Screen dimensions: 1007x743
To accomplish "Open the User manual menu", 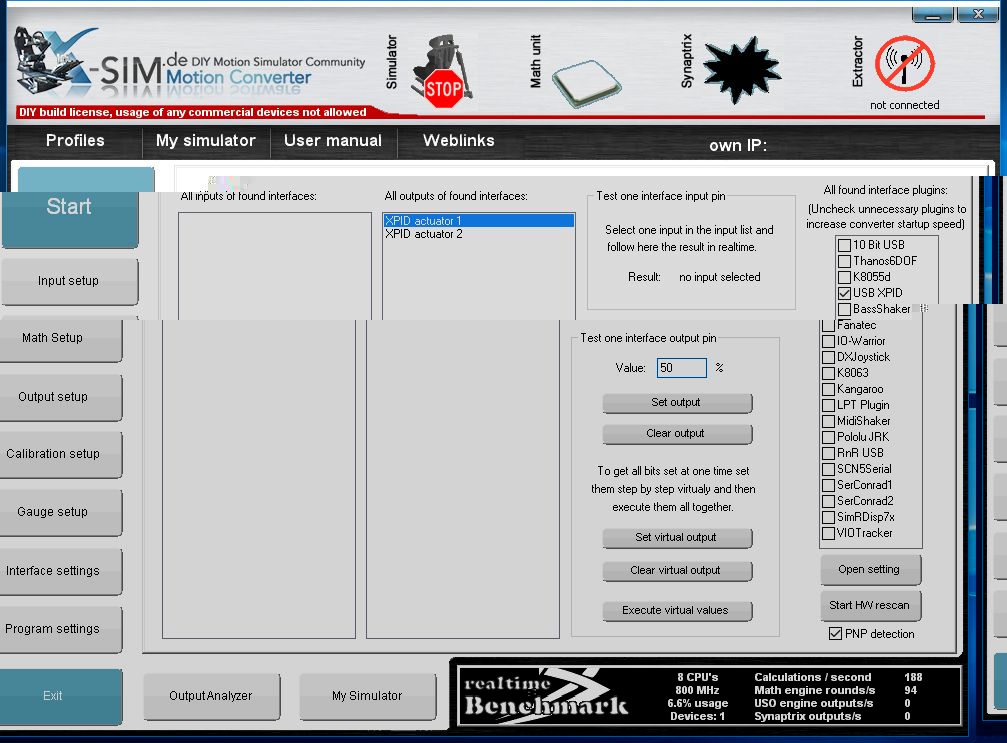I will click(x=333, y=141).
